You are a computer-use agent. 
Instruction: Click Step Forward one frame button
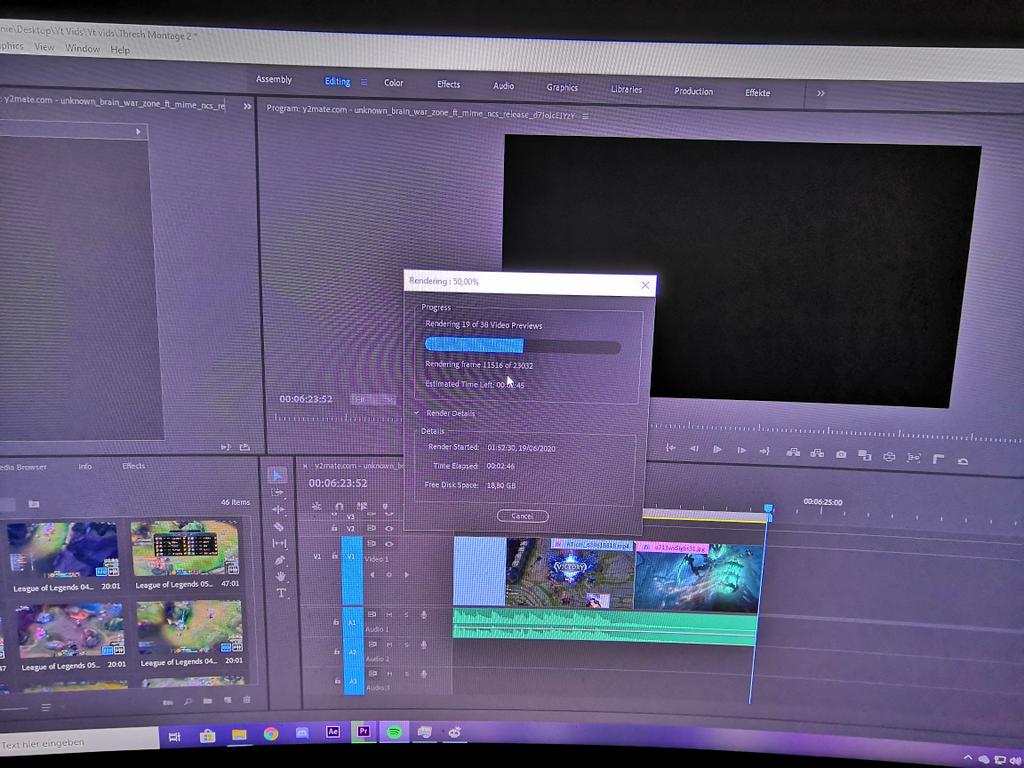[741, 450]
